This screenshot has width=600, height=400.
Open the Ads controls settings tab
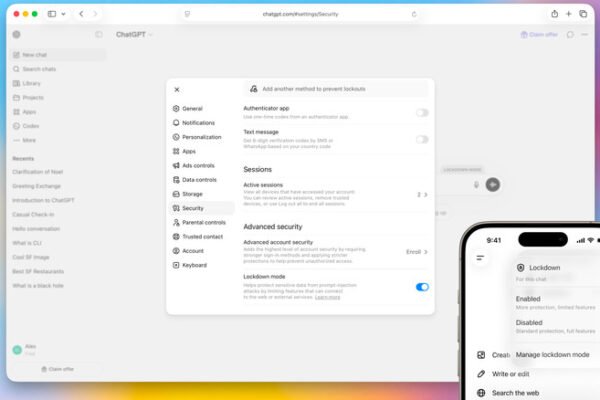193,165
